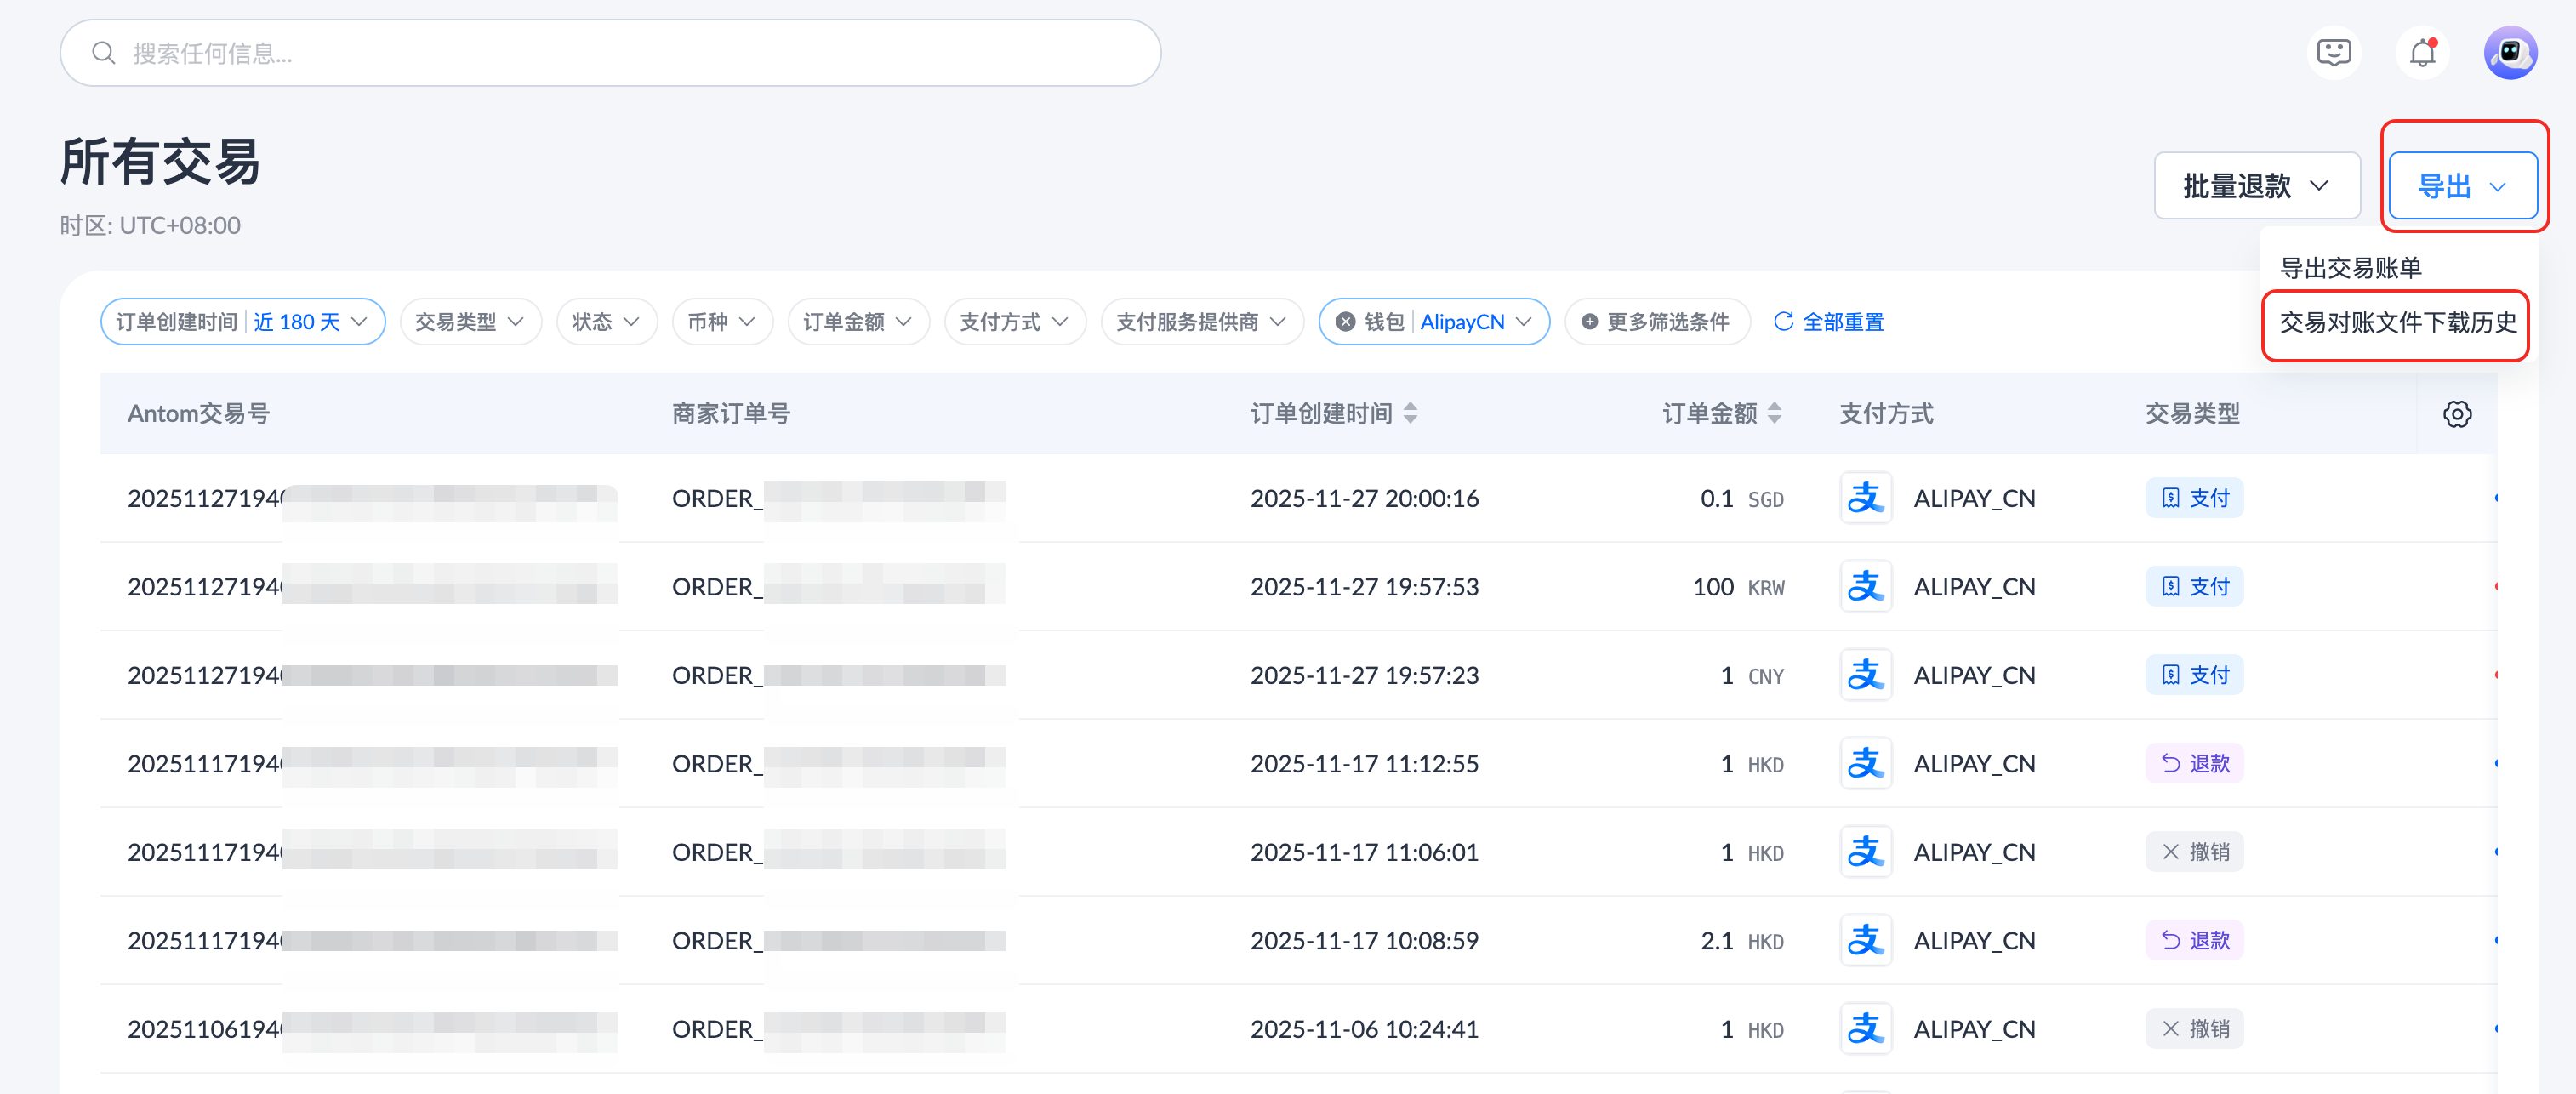Screen dimensions: 2576x1094
Task: Sort by order creation time
Action: point(1410,413)
